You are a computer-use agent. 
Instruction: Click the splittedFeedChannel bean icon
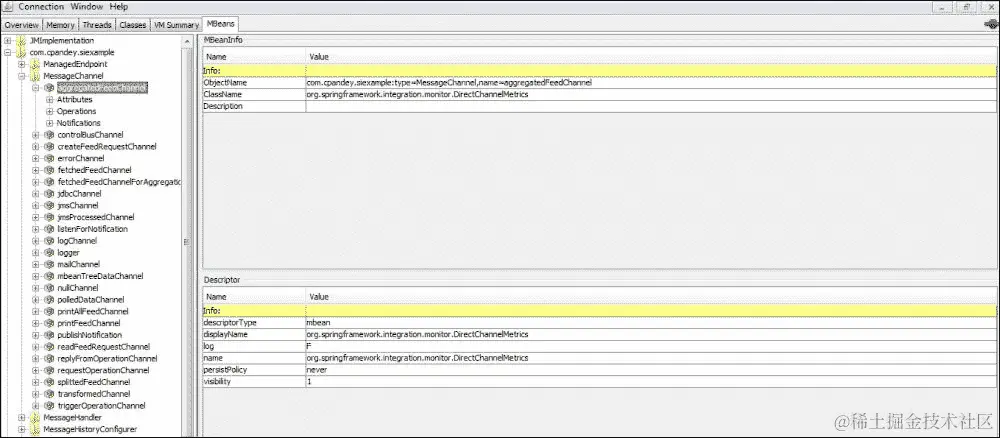pos(49,382)
